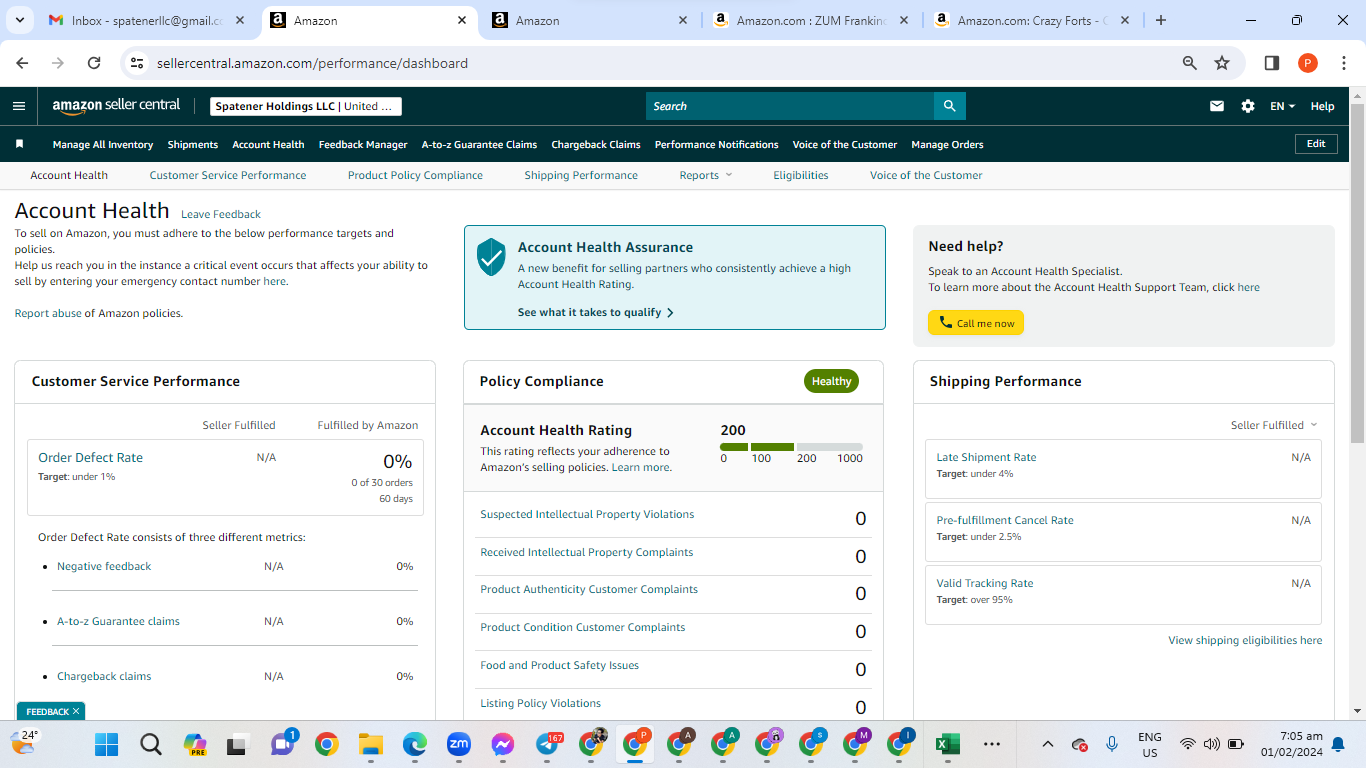Go back with the browser back arrow
Viewport: 1366px width, 768px height.
(22, 63)
